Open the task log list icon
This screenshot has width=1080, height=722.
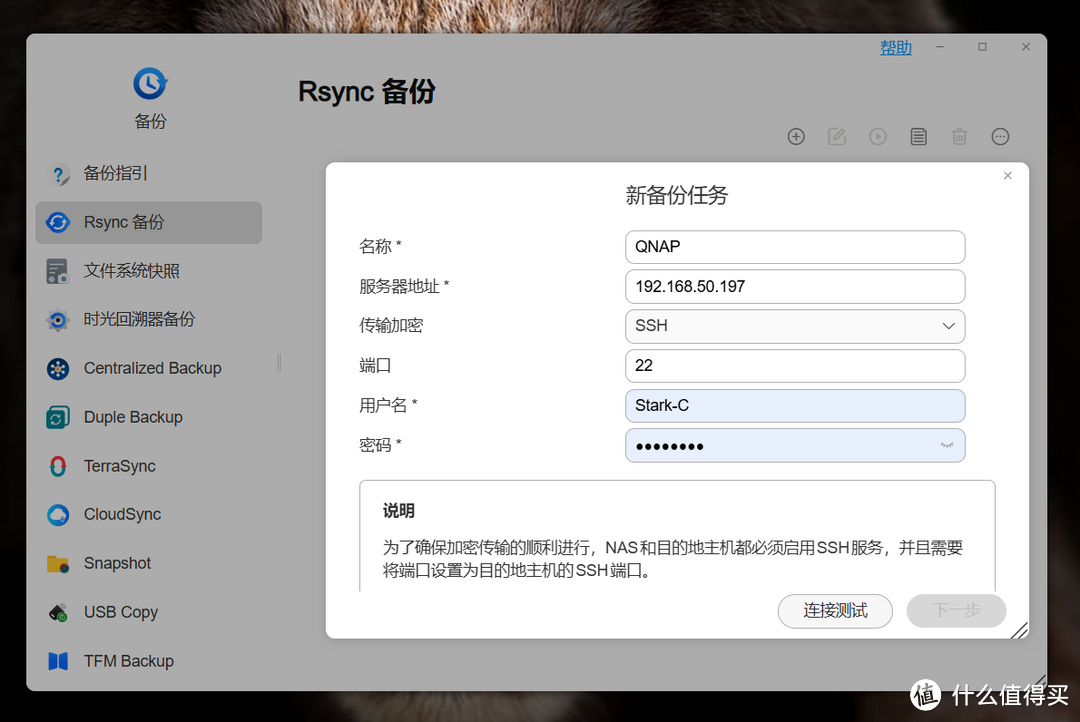coord(918,137)
